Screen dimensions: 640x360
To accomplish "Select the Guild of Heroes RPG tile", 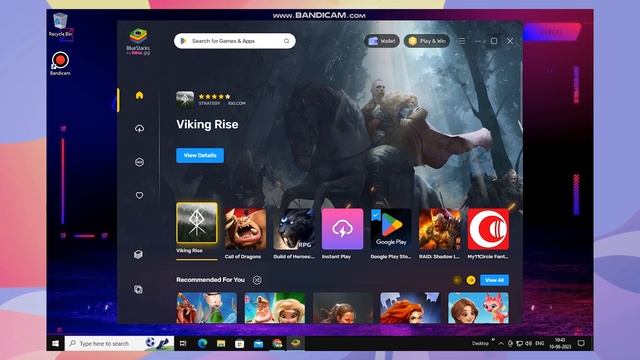I will (294, 229).
